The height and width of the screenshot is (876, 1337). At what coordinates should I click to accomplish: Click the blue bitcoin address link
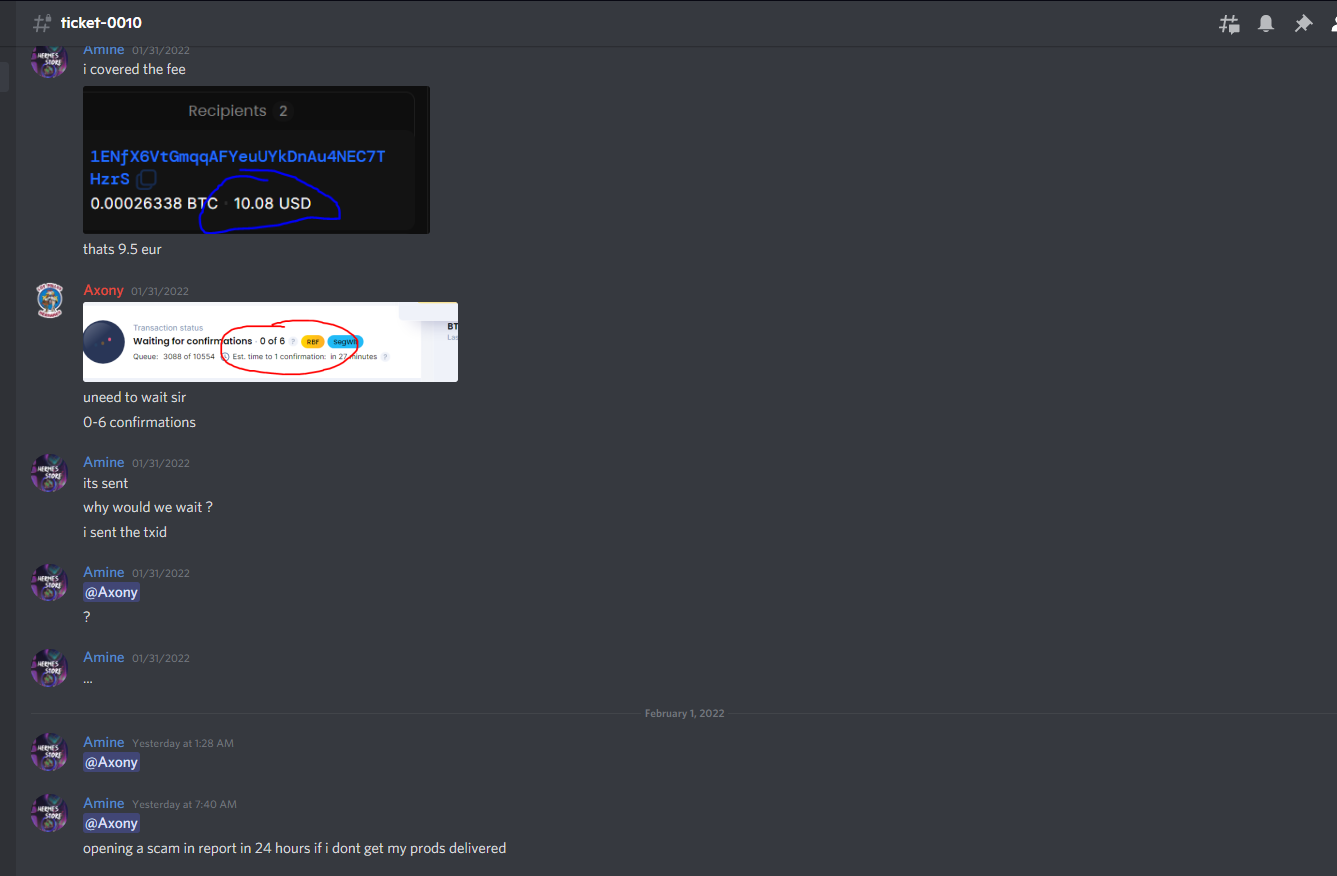[238, 167]
